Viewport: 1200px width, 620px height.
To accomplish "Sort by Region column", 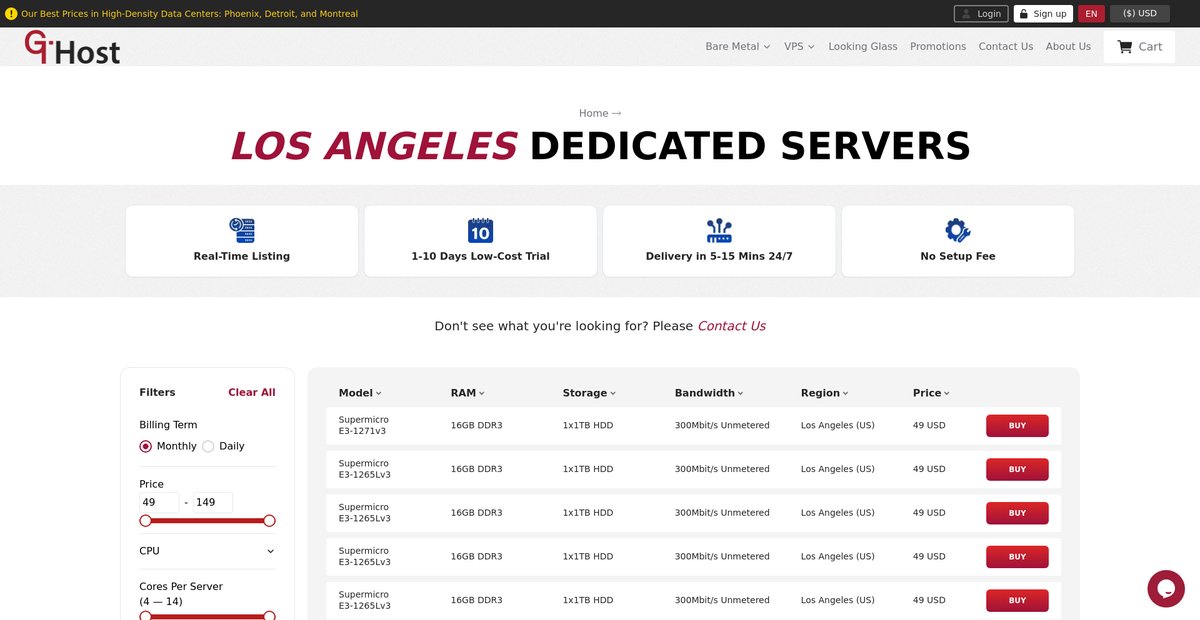I will [825, 393].
